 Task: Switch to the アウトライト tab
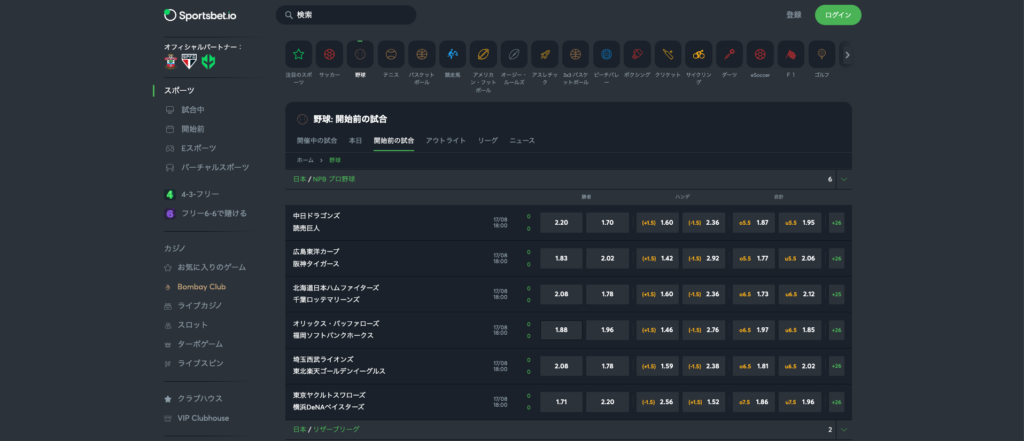click(x=446, y=141)
